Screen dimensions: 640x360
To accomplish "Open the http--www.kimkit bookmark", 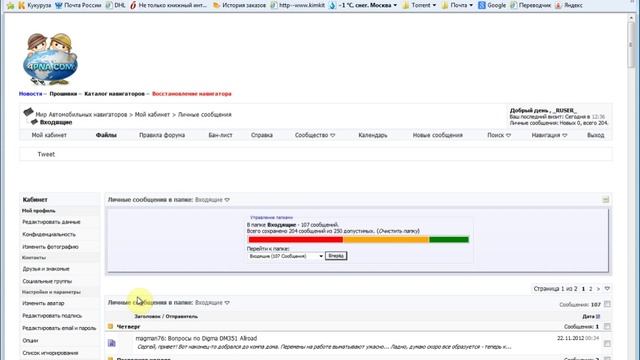I will 298,5.
